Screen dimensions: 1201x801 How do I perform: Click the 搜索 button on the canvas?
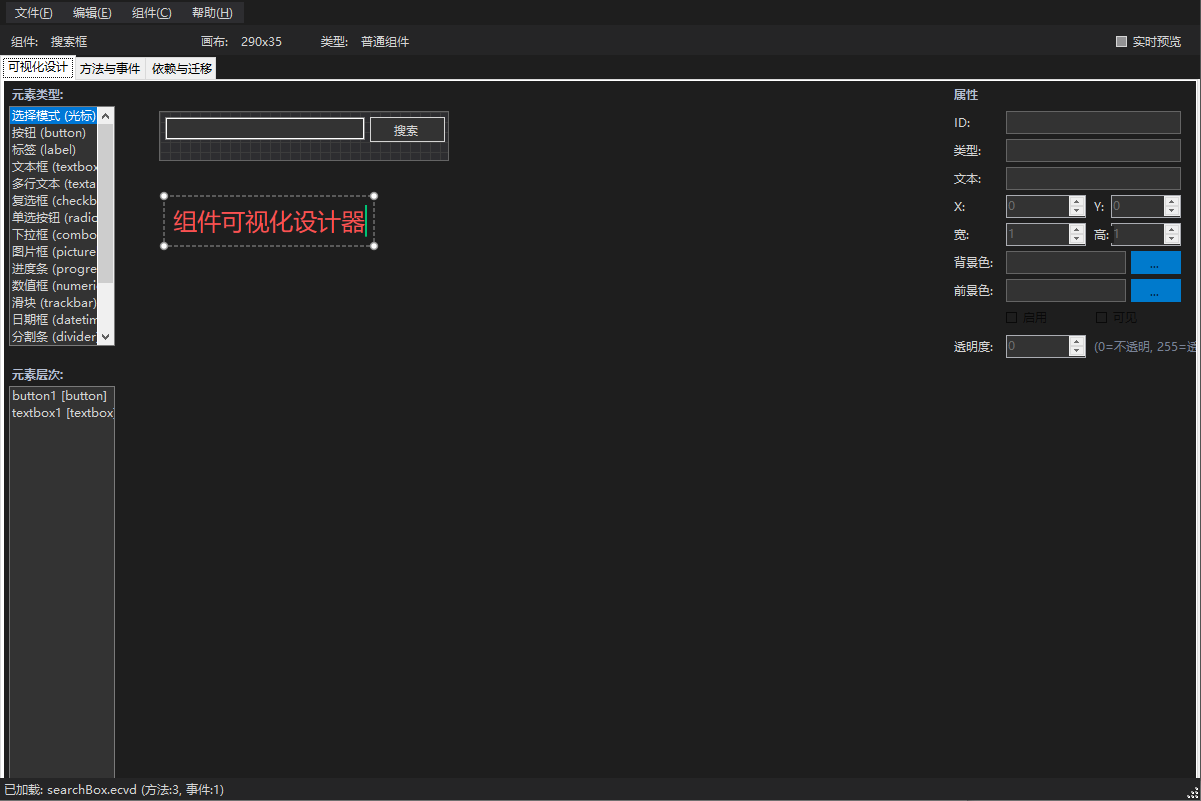click(x=407, y=130)
